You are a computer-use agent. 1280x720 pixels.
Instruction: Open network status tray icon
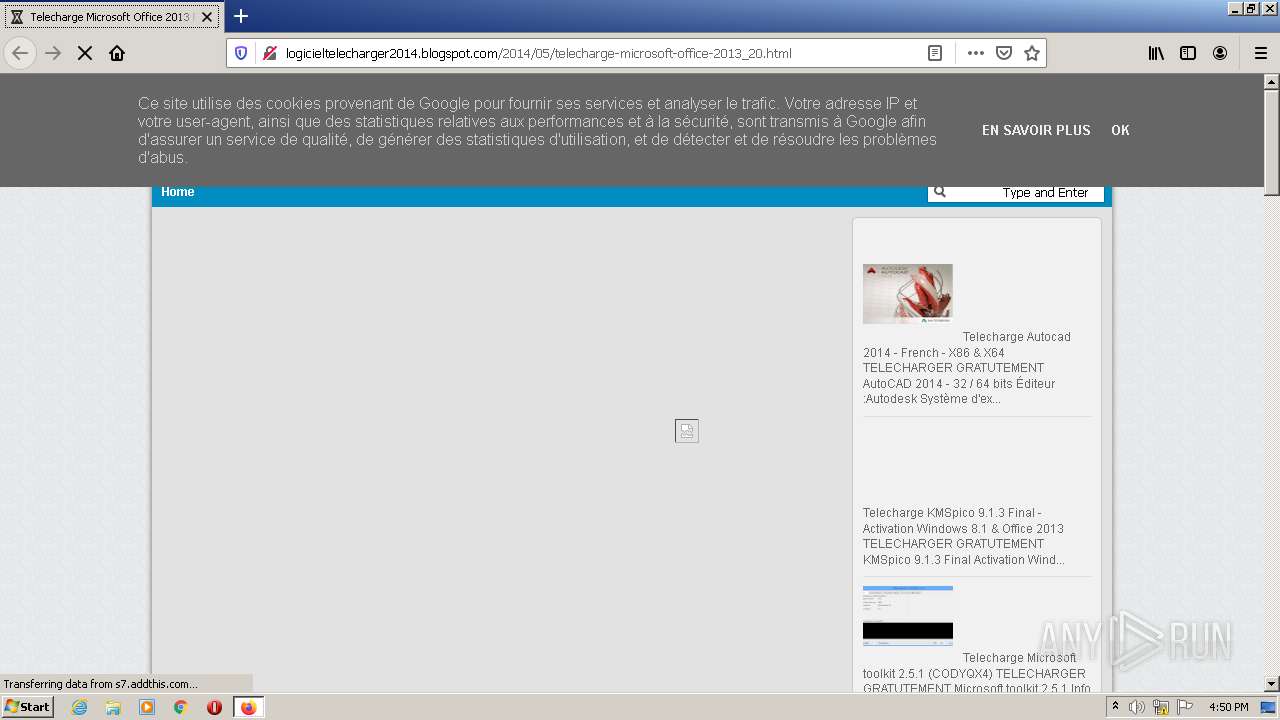(1161, 707)
